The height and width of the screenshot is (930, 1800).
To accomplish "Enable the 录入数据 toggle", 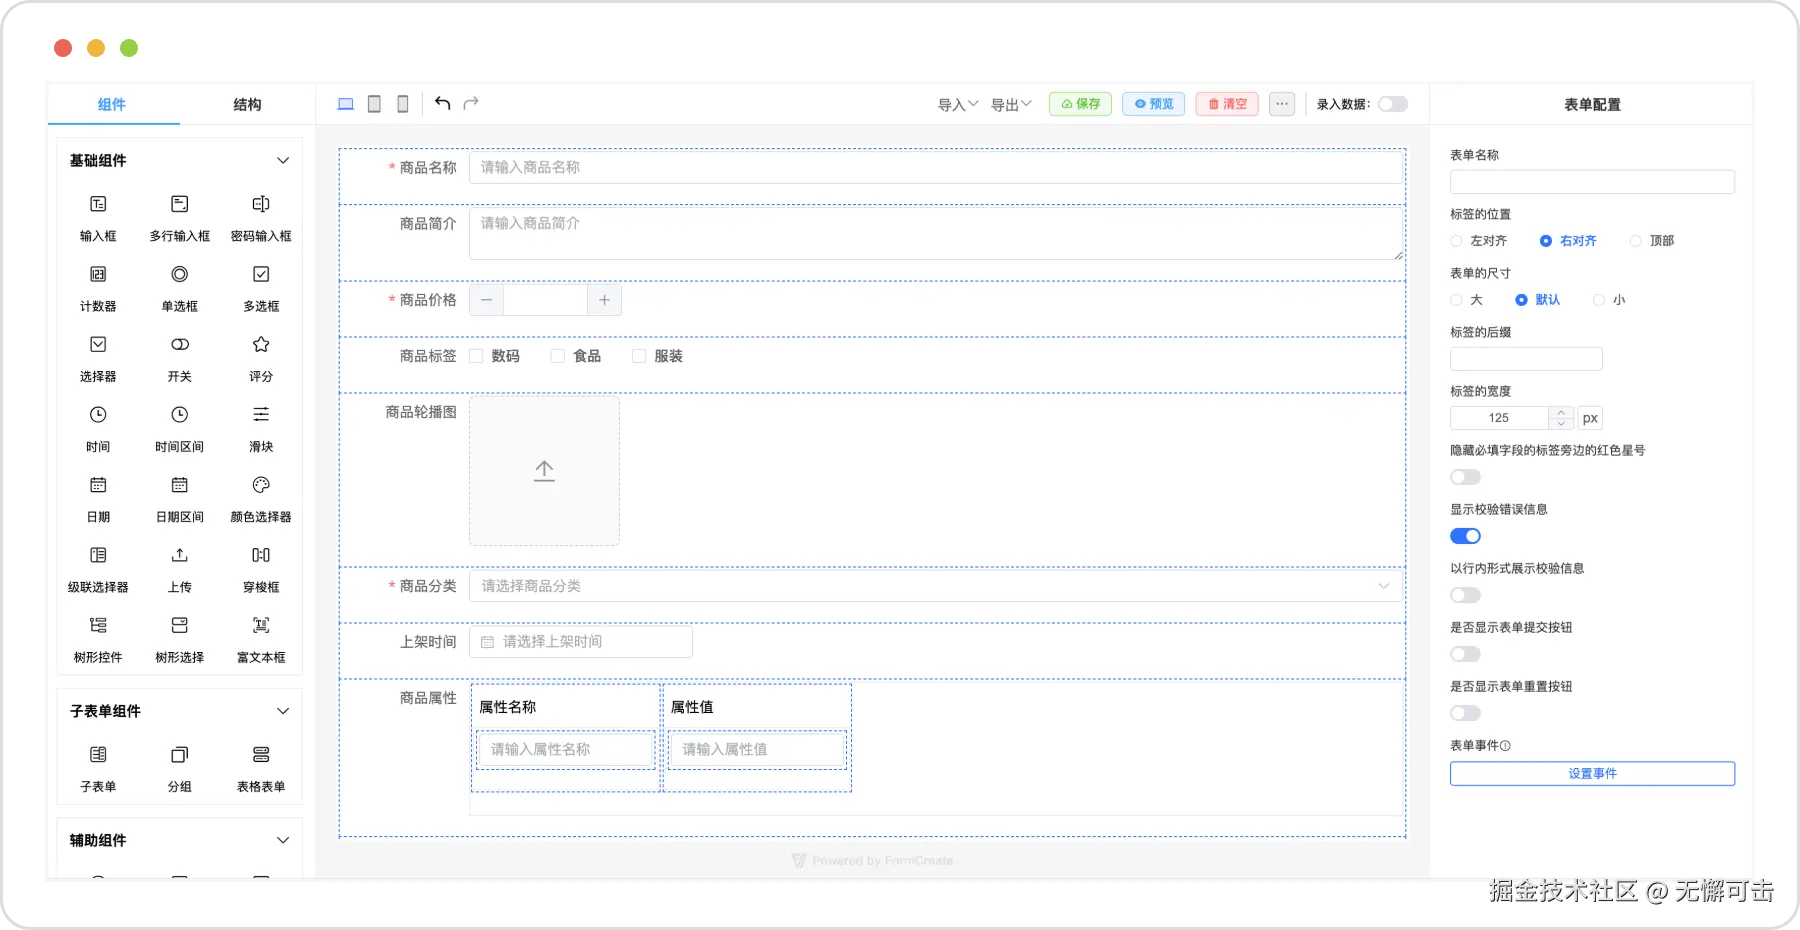I will click(x=1392, y=104).
